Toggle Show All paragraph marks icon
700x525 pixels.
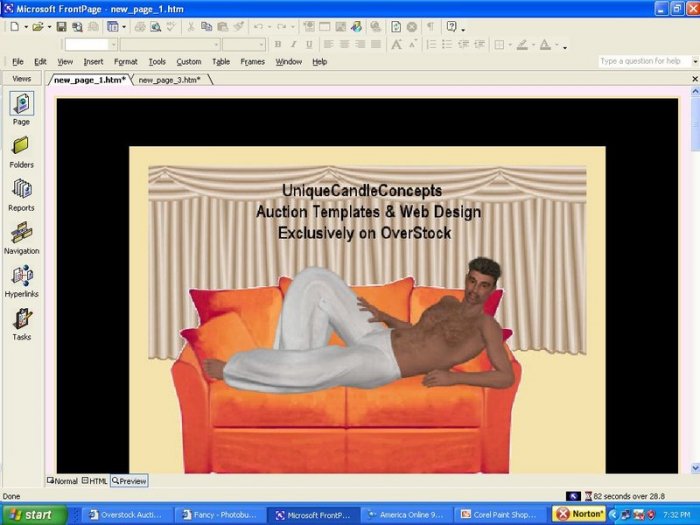click(x=430, y=27)
